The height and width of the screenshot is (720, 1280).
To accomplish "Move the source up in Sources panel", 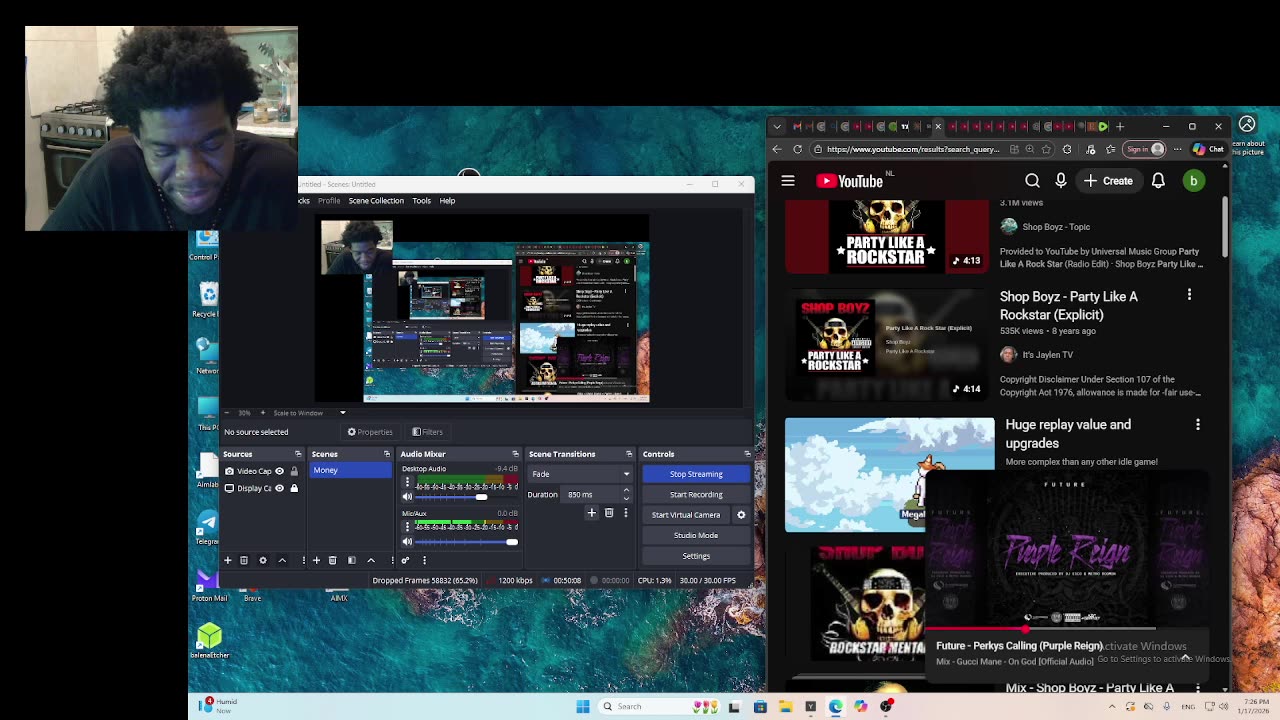I will tap(282, 560).
